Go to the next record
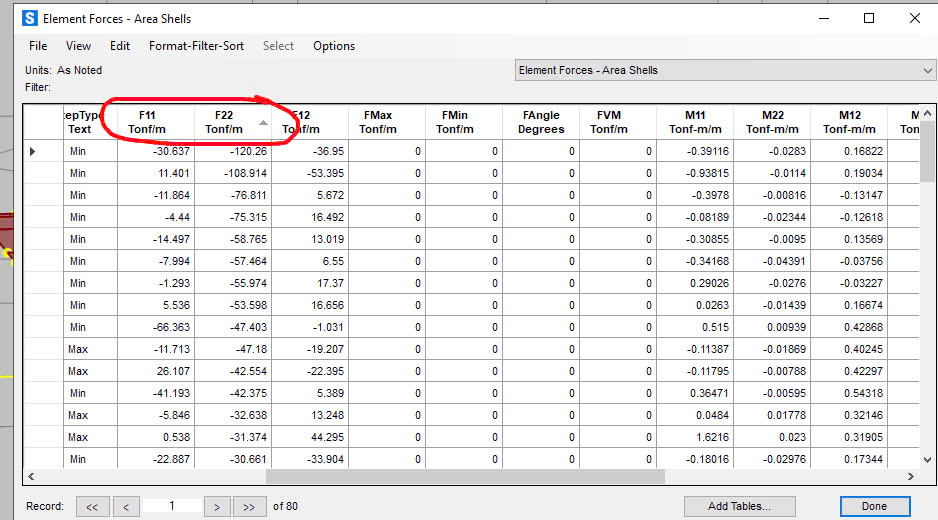 [x=216, y=507]
